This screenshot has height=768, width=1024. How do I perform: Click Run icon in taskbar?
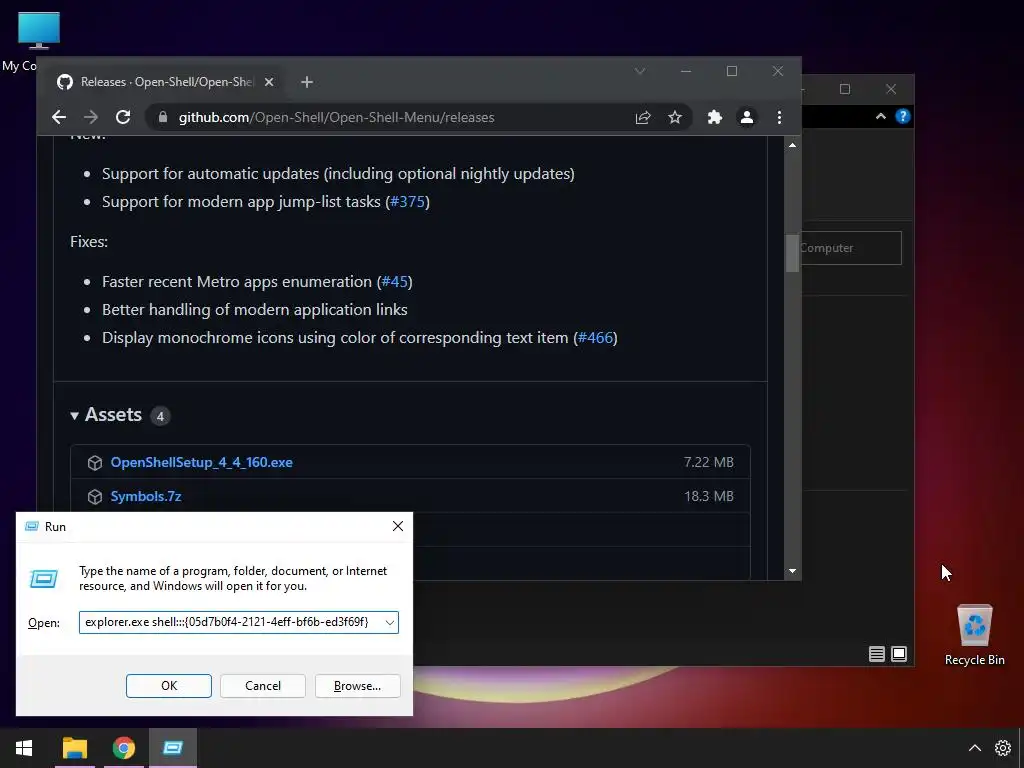click(x=173, y=748)
